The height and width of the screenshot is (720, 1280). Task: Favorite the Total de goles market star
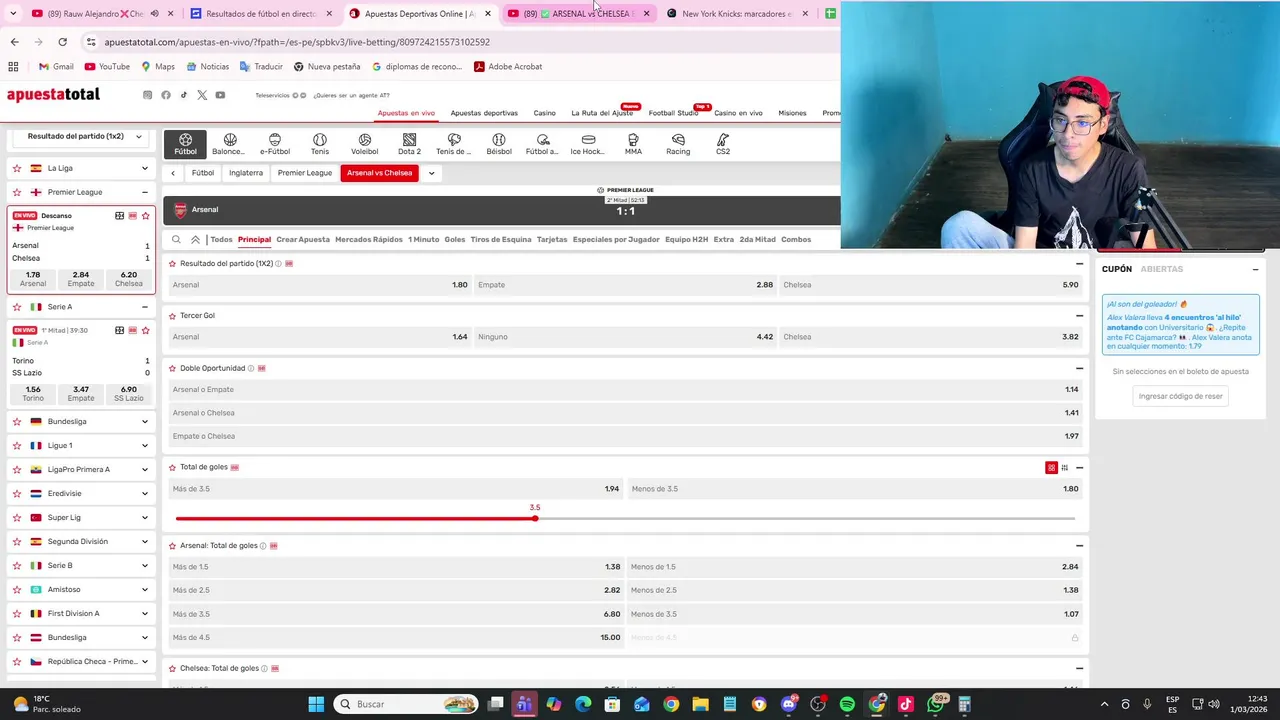click(172, 467)
